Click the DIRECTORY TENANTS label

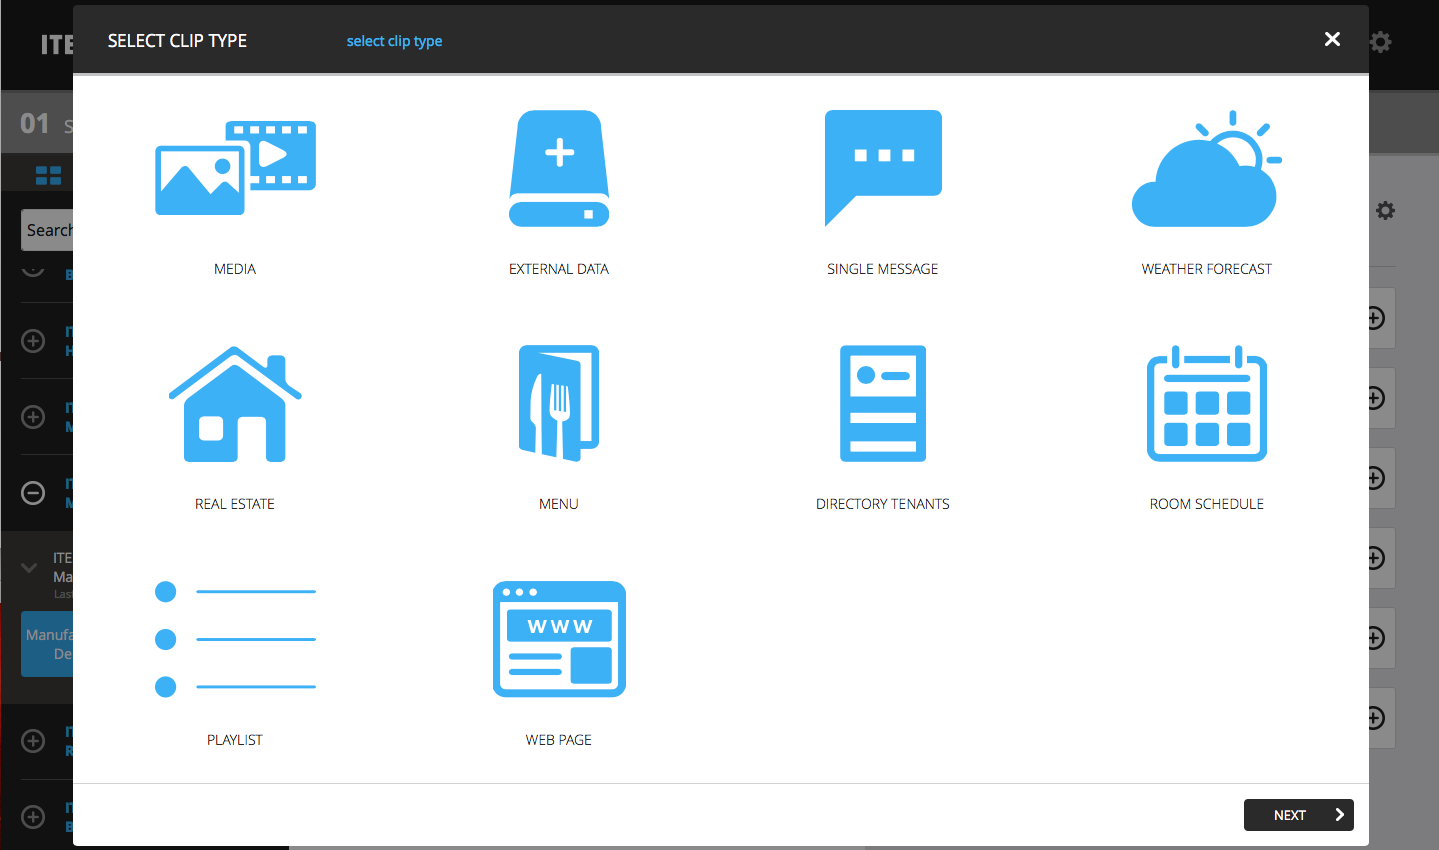[x=883, y=504]
